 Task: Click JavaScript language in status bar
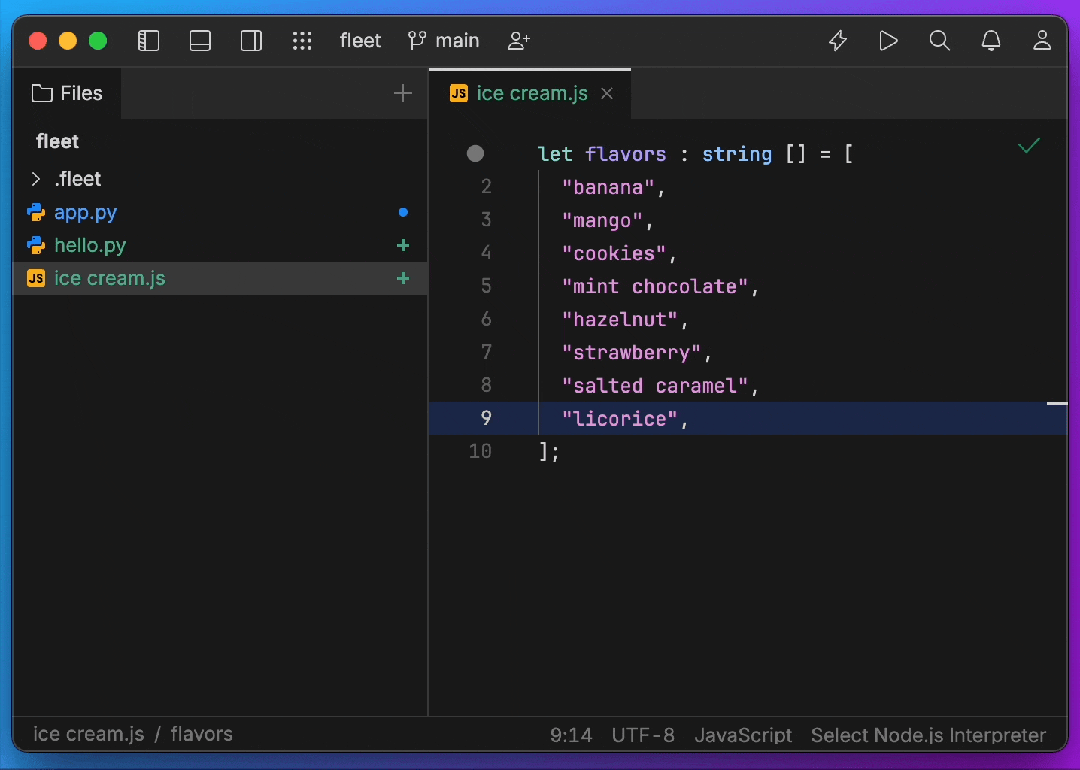coord(743,735)
